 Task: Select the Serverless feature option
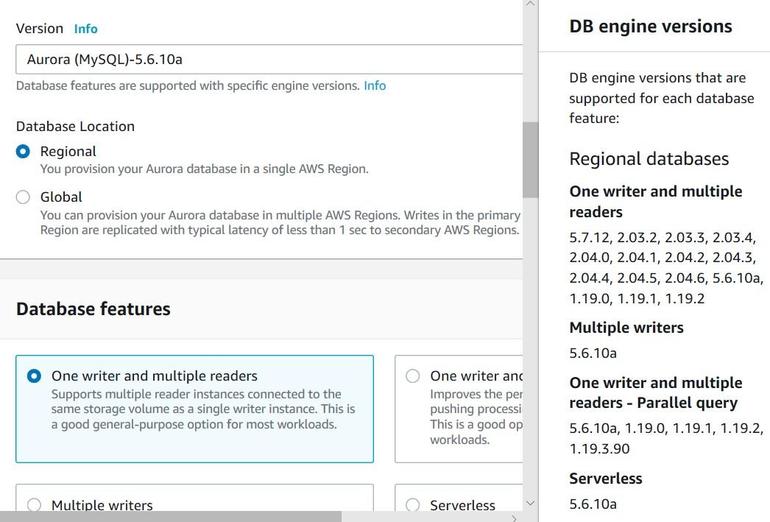[413, 505]
